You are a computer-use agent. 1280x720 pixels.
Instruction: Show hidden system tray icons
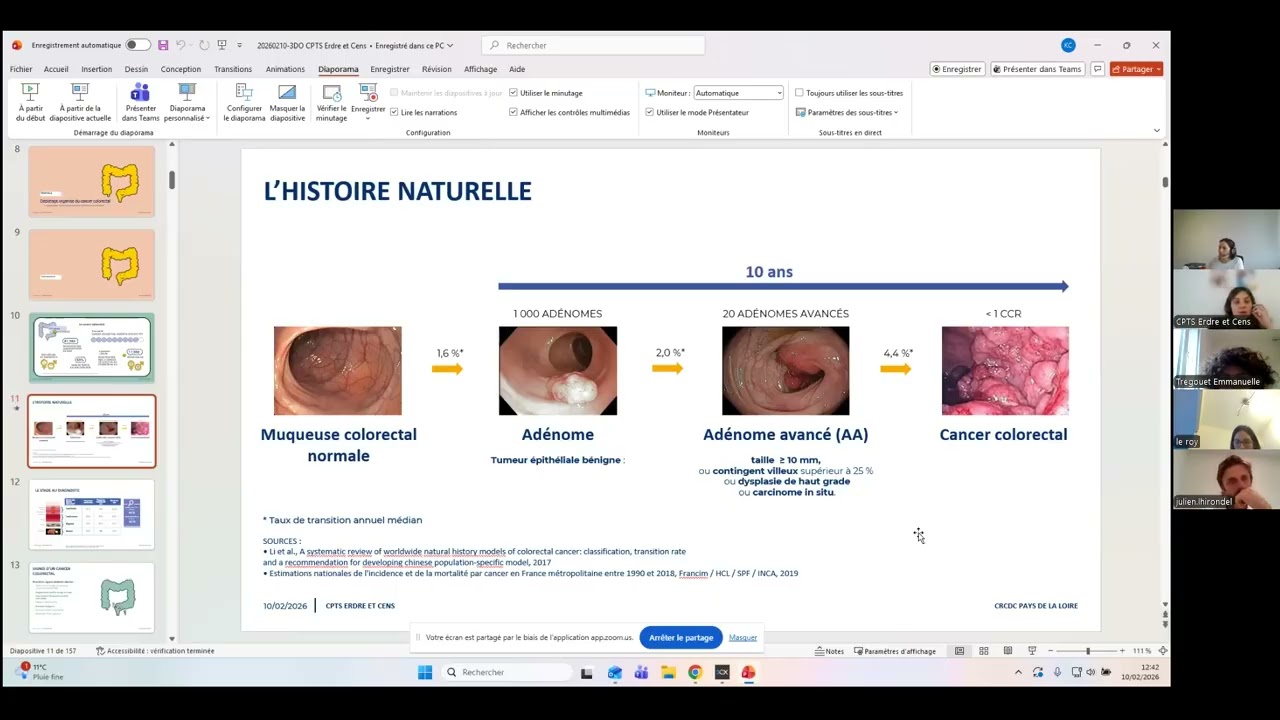[x=1018, y=672]
